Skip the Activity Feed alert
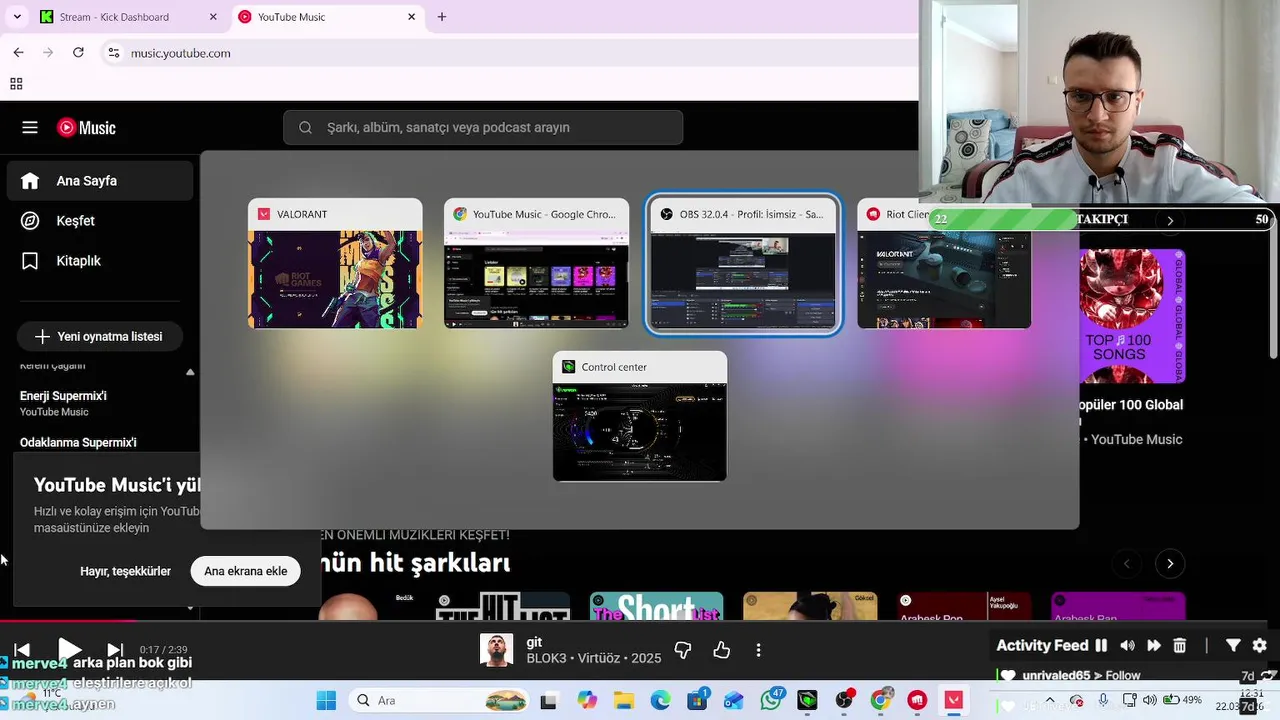Screen dimensions: 1280x720 click(1153, 646)
